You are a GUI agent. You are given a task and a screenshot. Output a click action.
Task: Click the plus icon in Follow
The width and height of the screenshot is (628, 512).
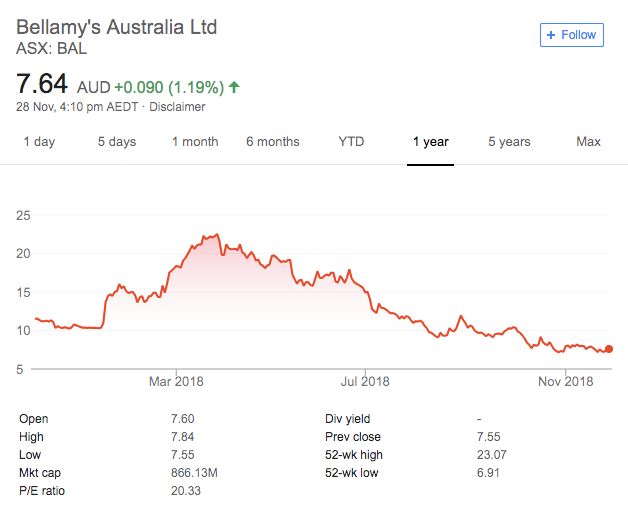pyautogui.click(x=551, y=35)
